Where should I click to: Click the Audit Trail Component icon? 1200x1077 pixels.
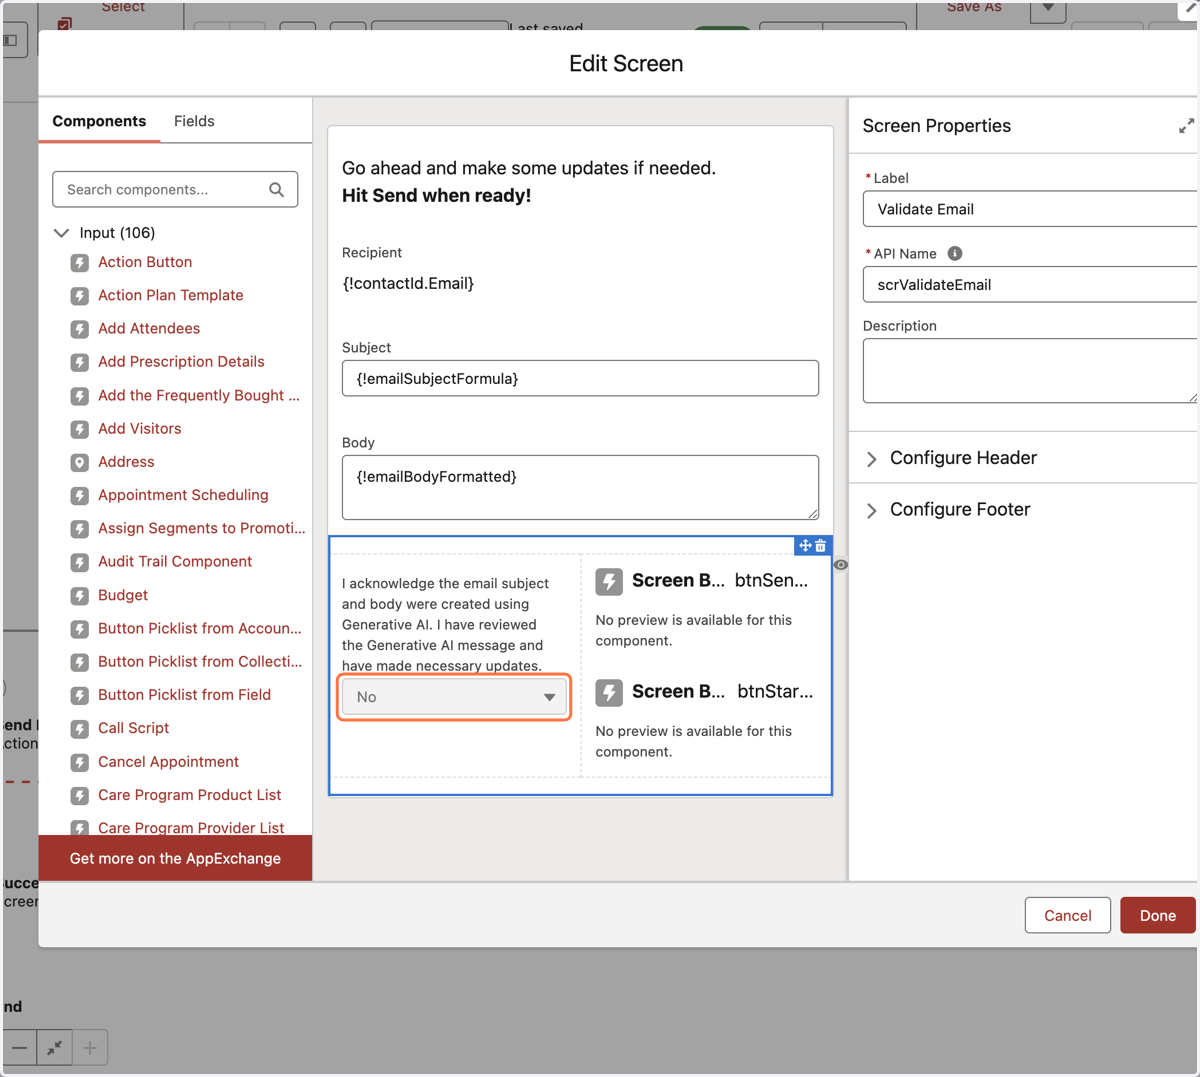tap(80, 562)
